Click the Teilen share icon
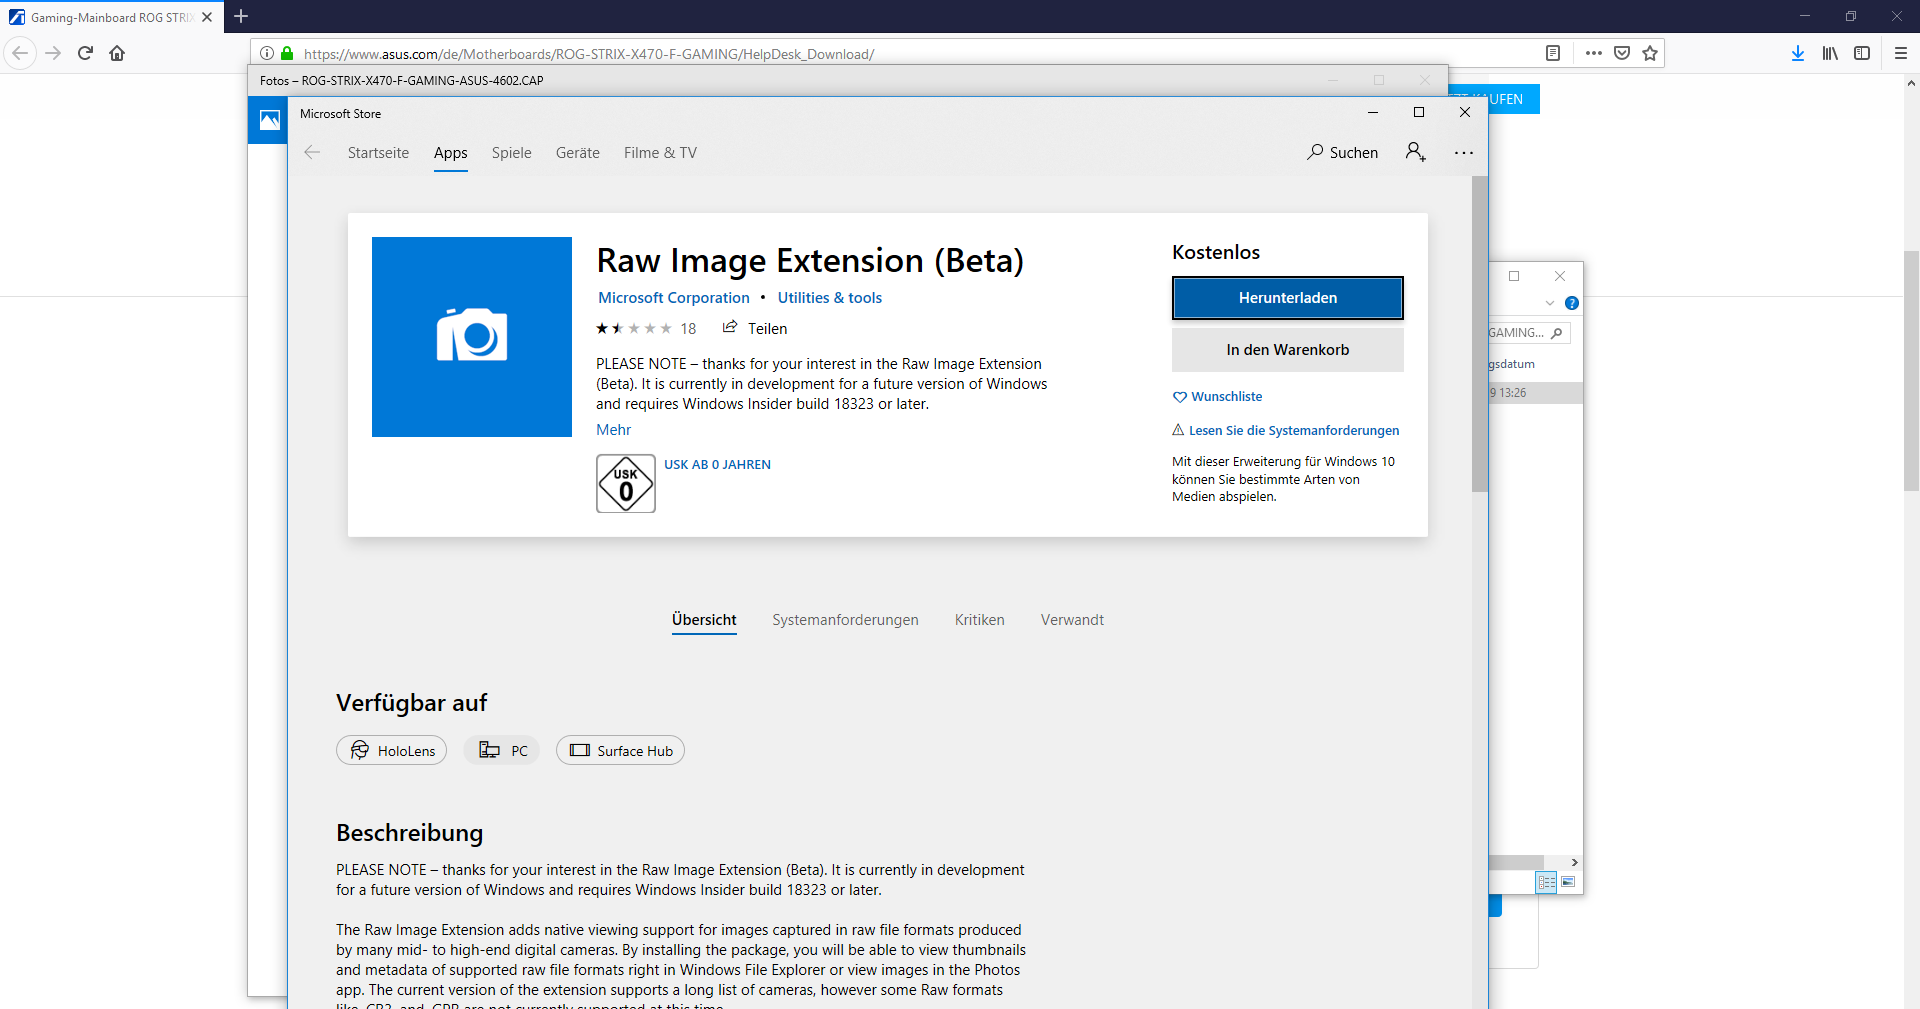The image size is (1920, 1009). [731, 327]
